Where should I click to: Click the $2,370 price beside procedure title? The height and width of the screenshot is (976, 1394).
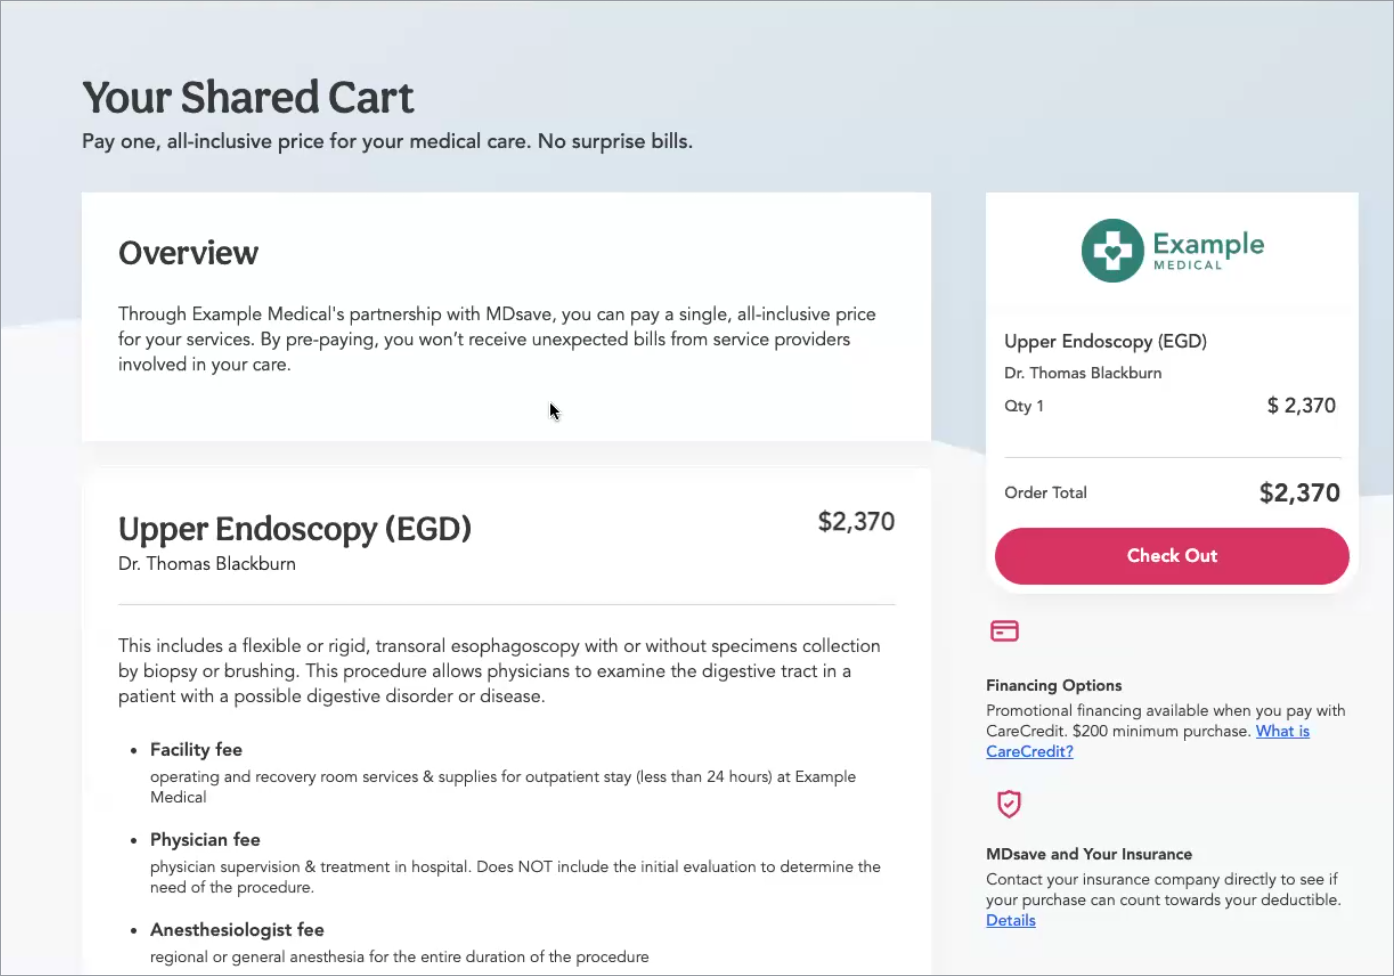click(856, 521)
